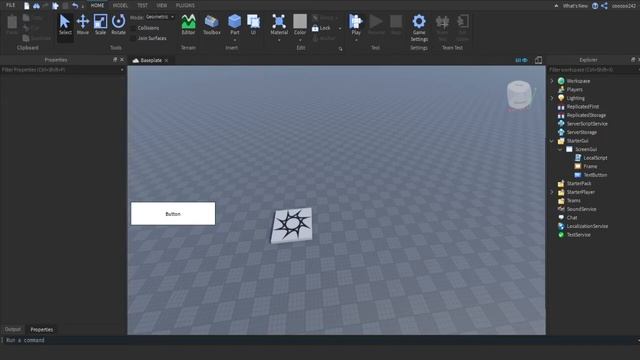
Task: Click the device emulator icon above viewport
Action: click(x=538, y=60)
